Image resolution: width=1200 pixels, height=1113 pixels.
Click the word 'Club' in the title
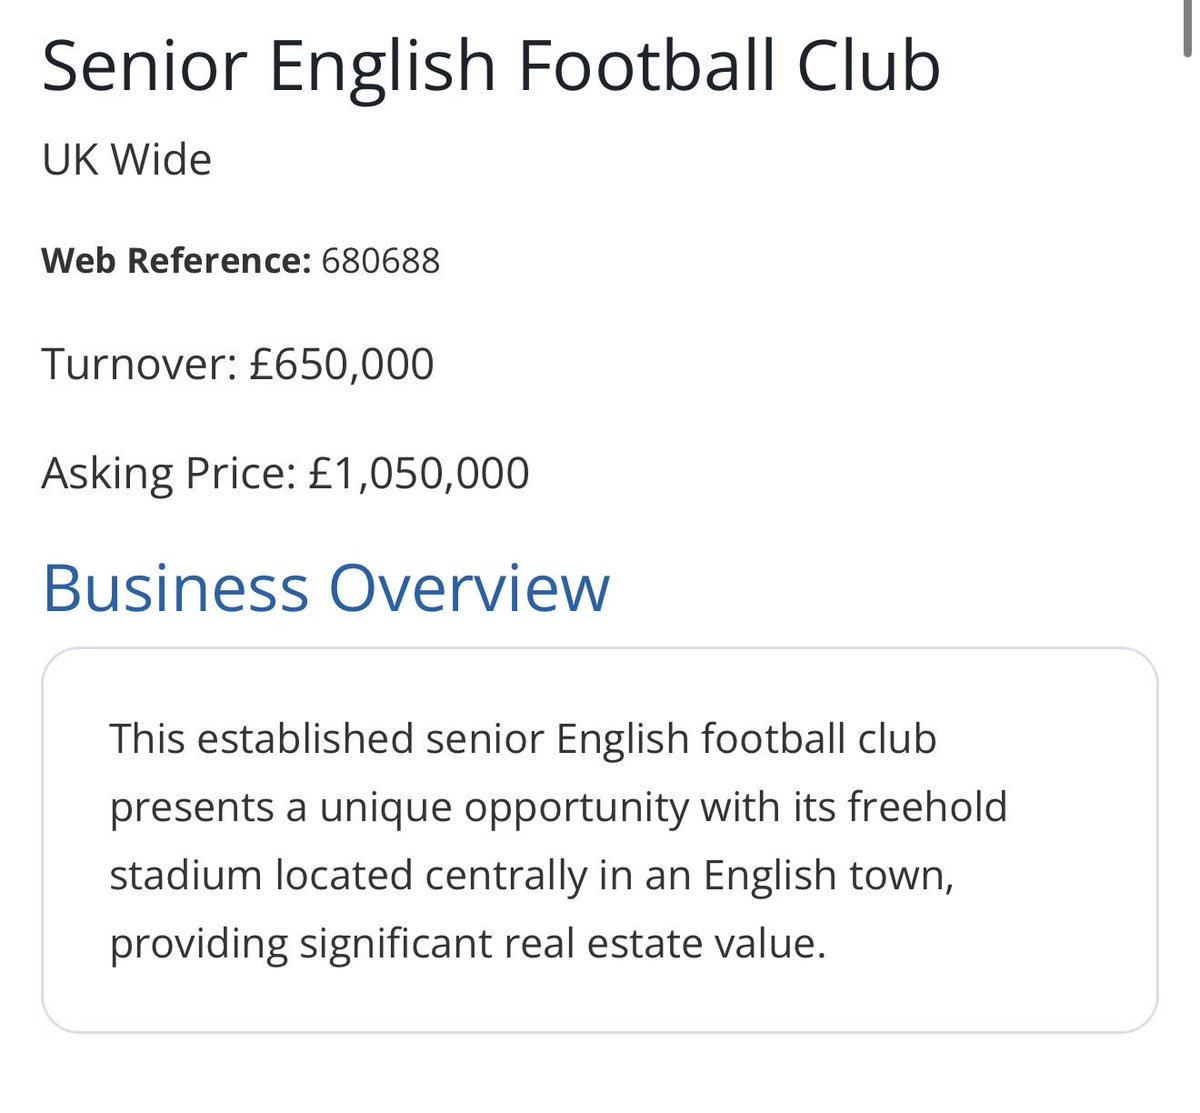(869, 68)
